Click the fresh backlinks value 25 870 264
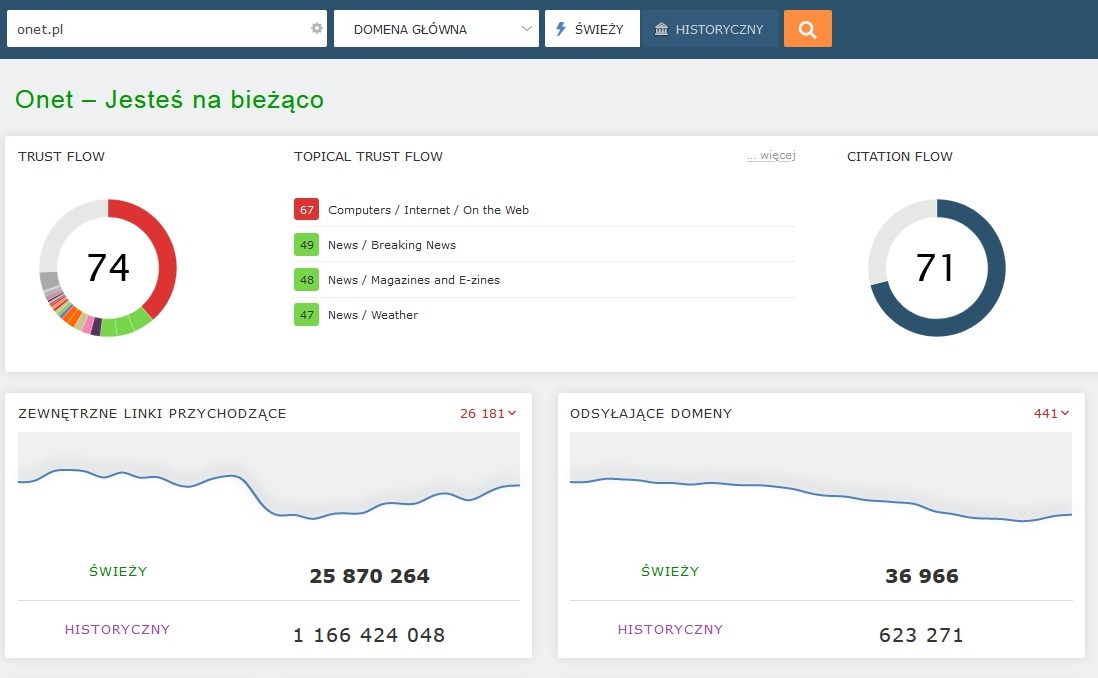The image size is (1098, 678). tap(370, 576)
